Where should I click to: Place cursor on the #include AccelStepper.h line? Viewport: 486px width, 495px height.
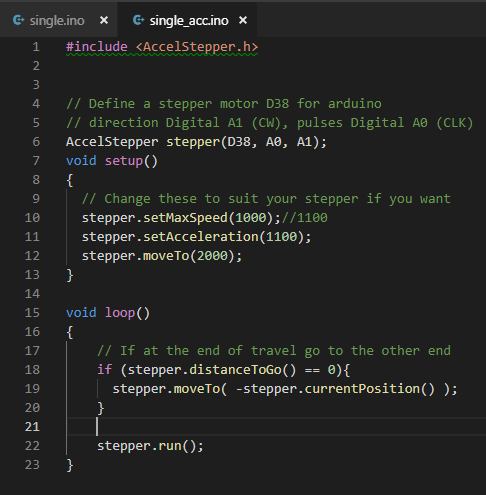coord(162,47)
